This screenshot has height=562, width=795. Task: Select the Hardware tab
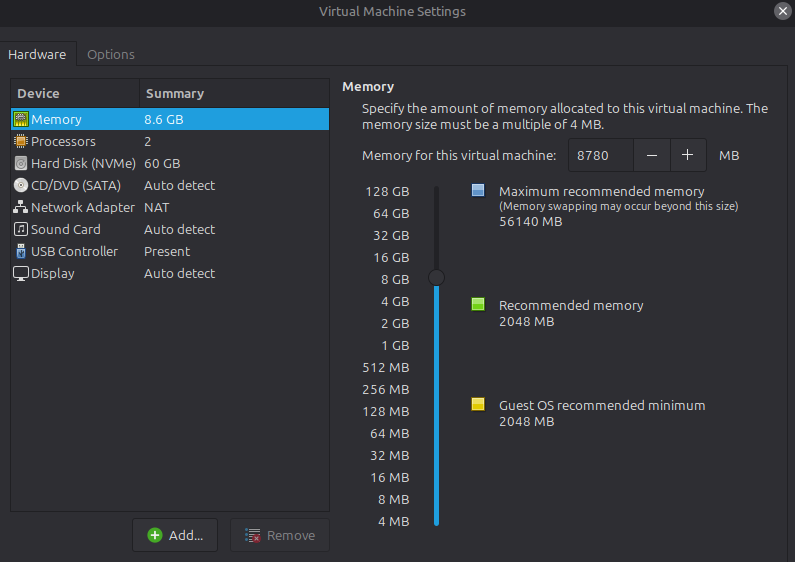[x=37, y=54]
